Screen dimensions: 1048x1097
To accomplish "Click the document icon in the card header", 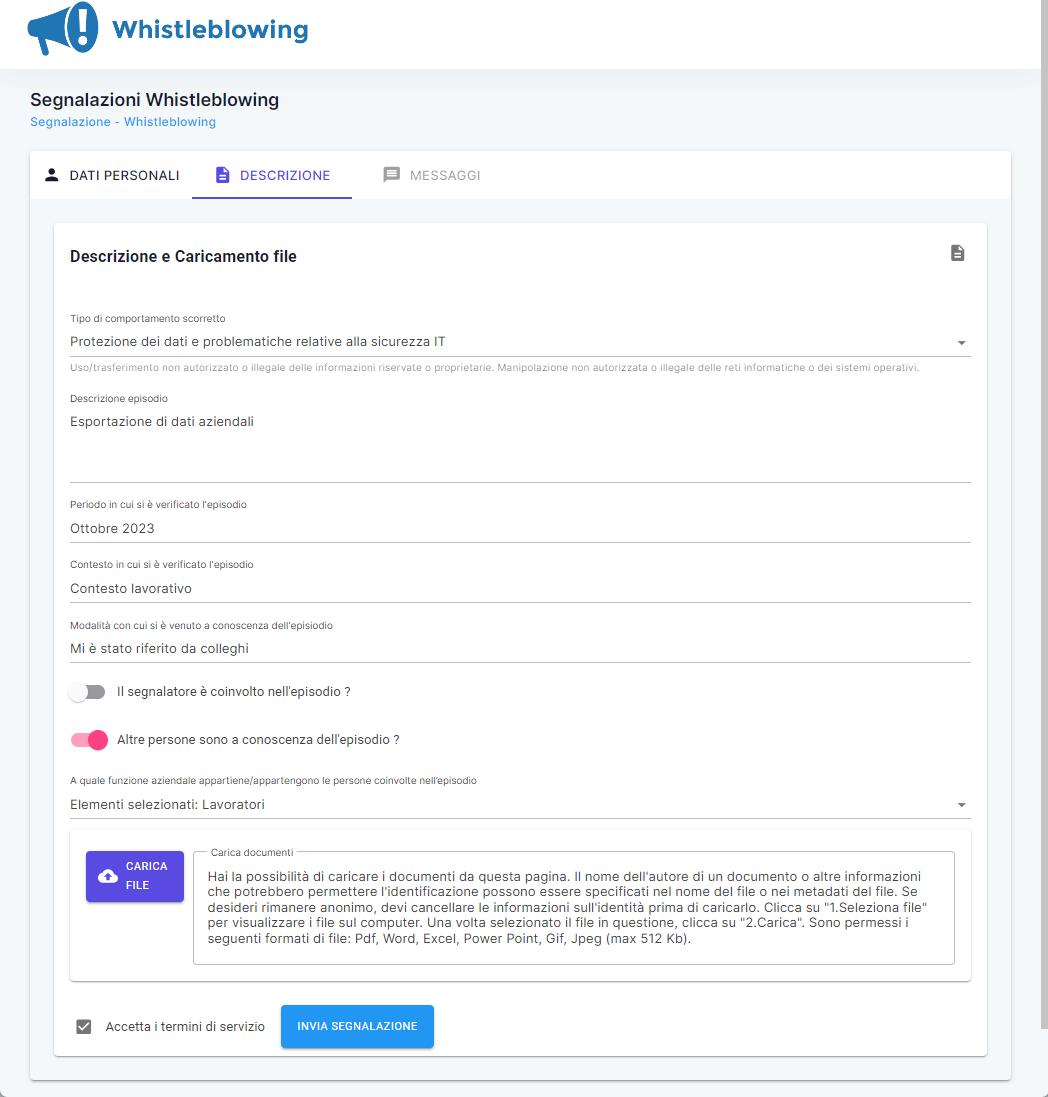I will click(x=957, y=253).
